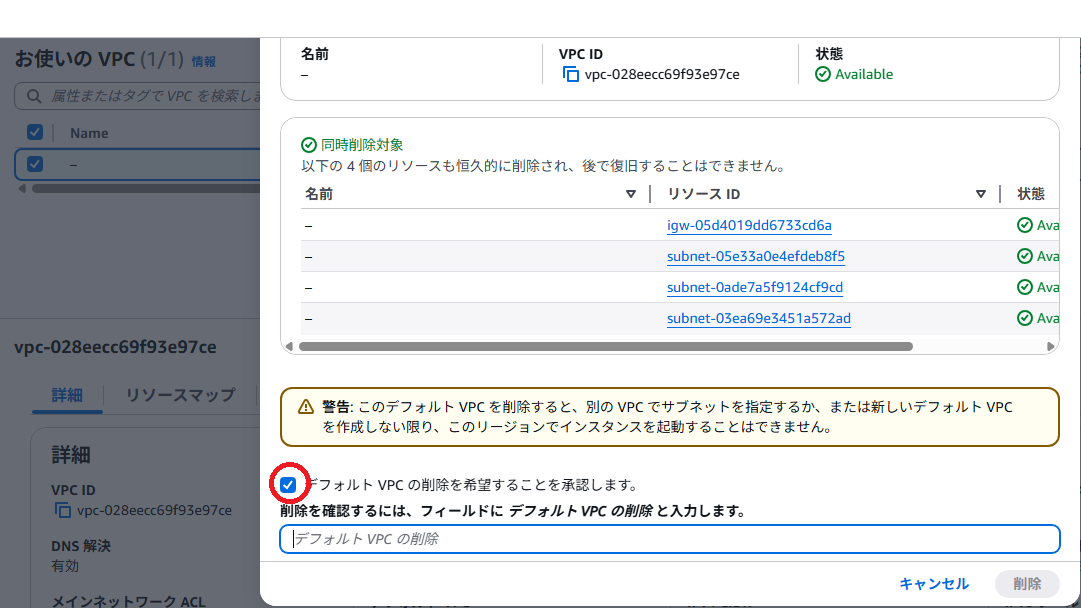Toggle the checkbox of the selected VPC row
The image size is (1081, 608).
(34, 164)
